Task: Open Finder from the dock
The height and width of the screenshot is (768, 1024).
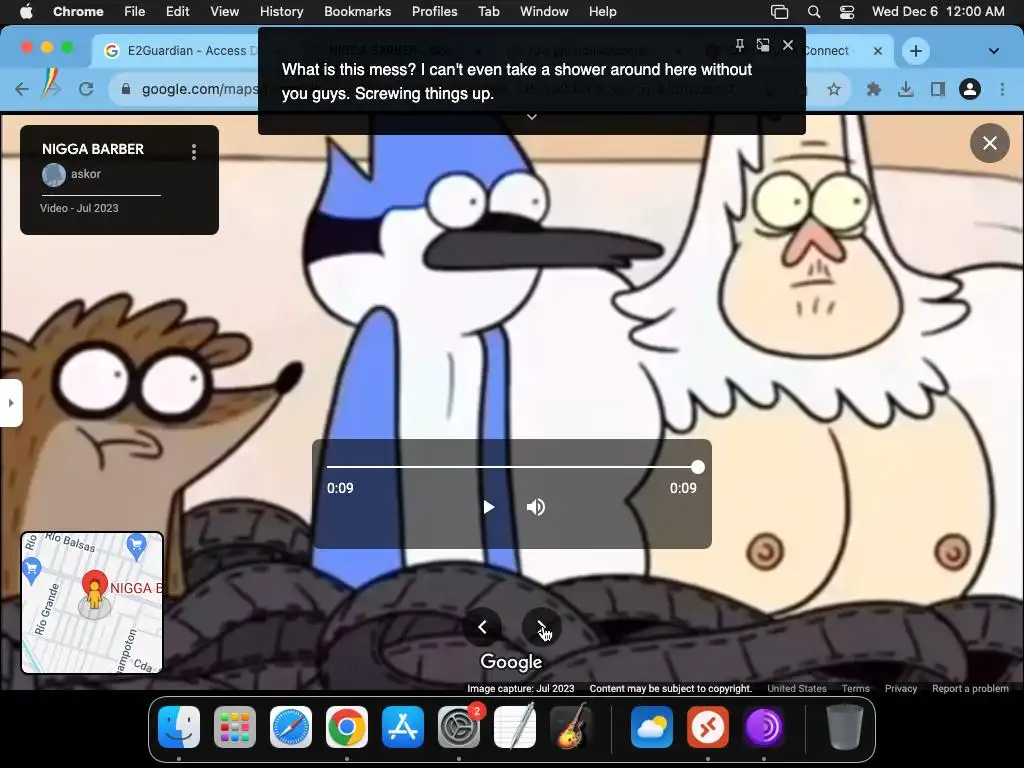Action: pyautogui.click(x=179, y=727)
